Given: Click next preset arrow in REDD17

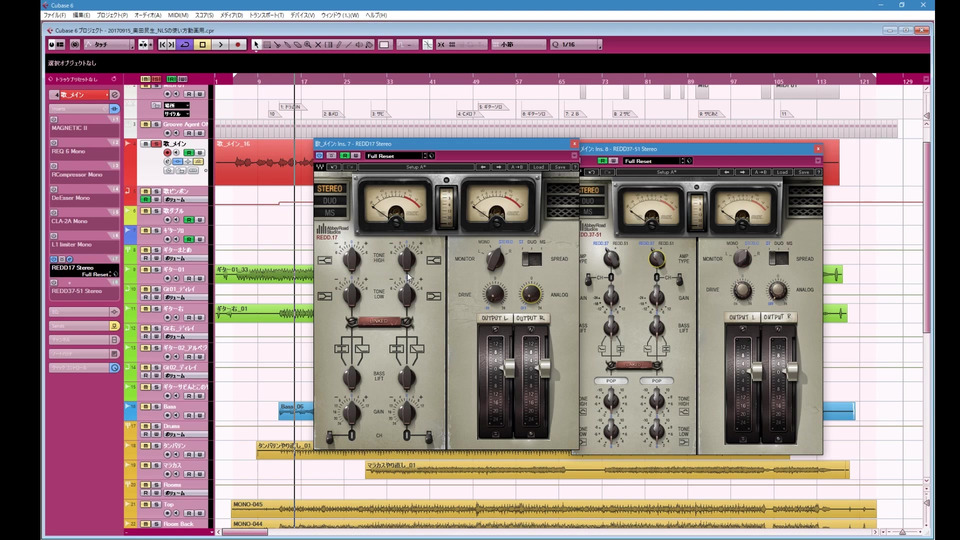Looking at the screenshot, I should (x=498, y=167).
